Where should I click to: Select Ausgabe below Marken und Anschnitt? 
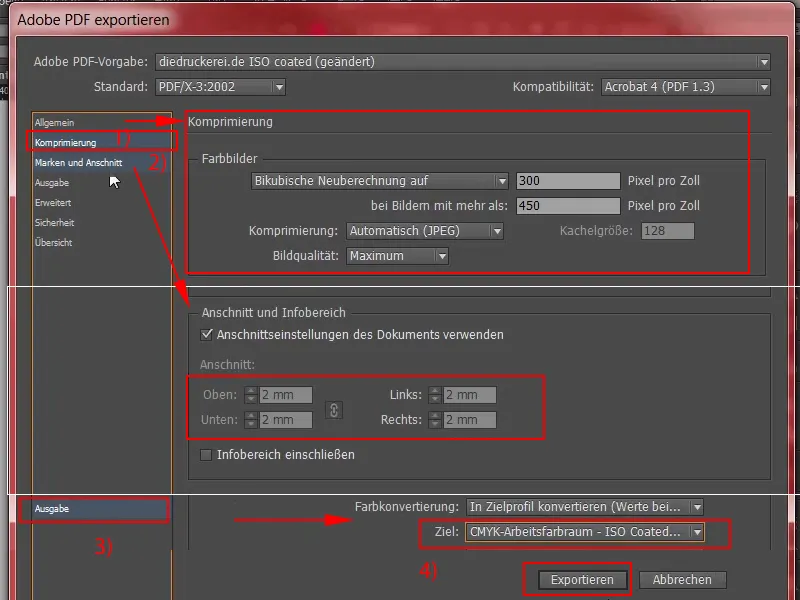(x=52, y=183)
